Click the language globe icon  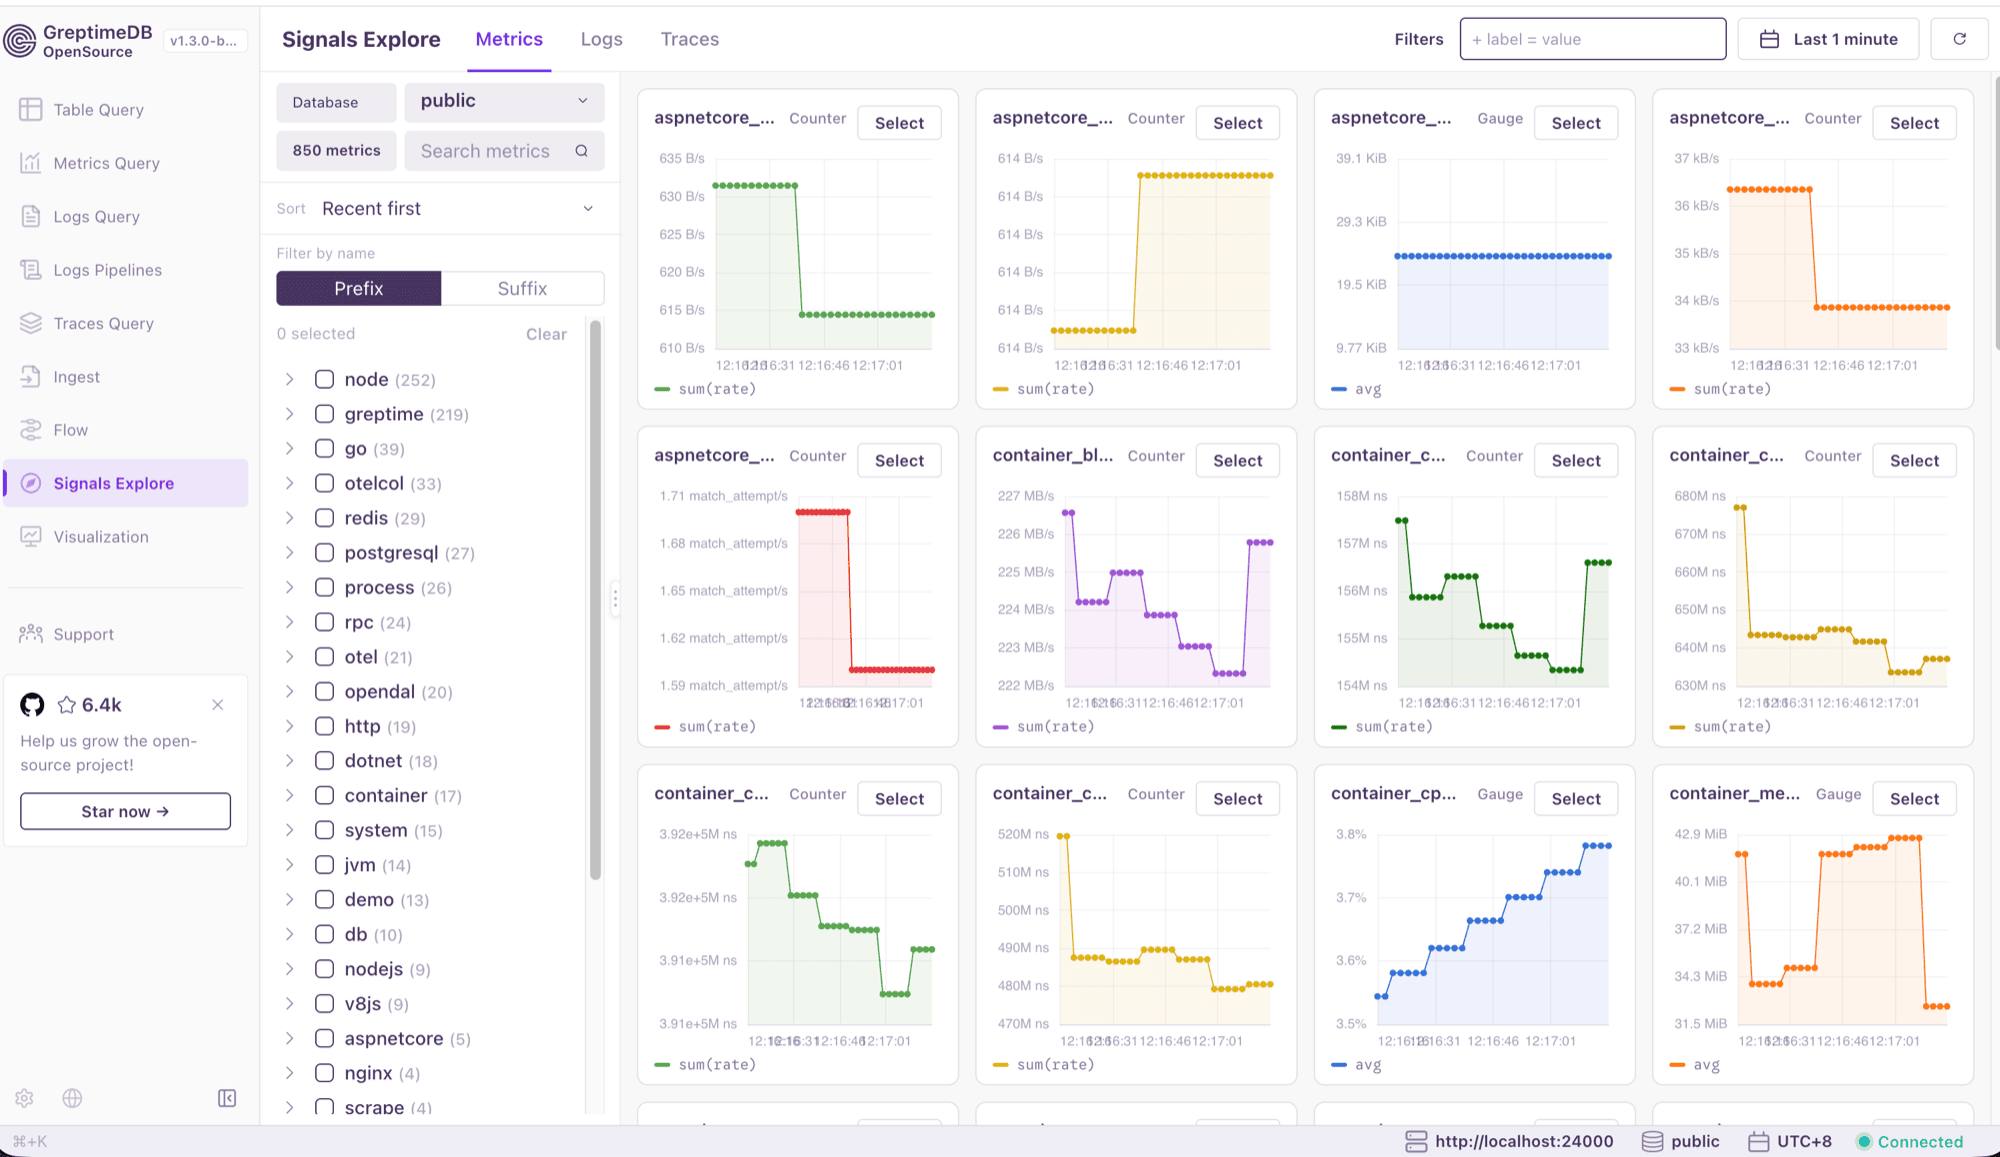tap(72, 1098)
